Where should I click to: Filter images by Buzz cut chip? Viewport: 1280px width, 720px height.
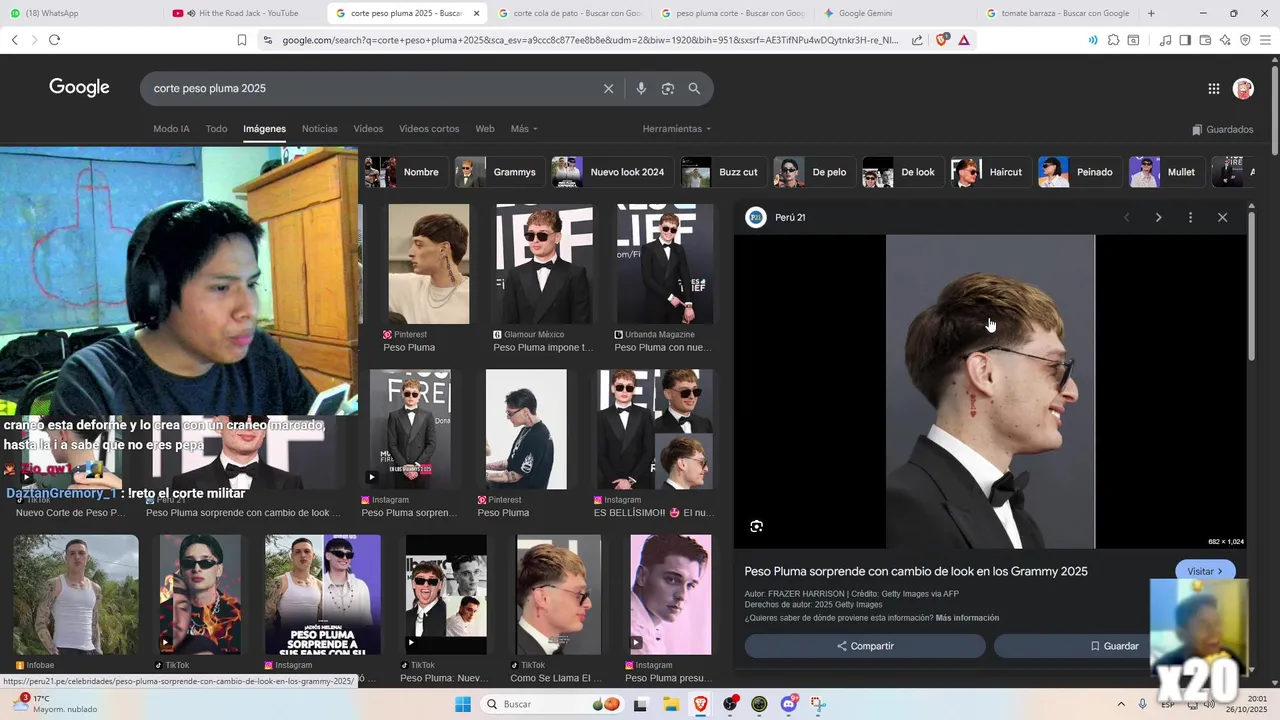point(723,172)
